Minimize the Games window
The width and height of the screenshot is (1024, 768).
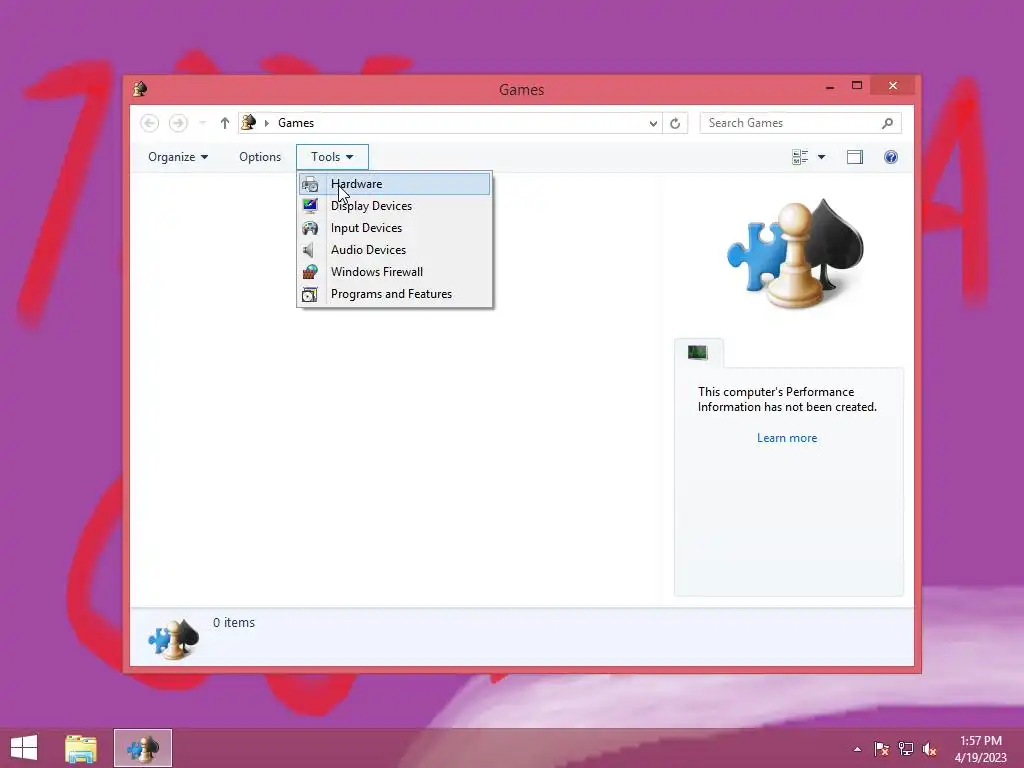tap(830, 87)
